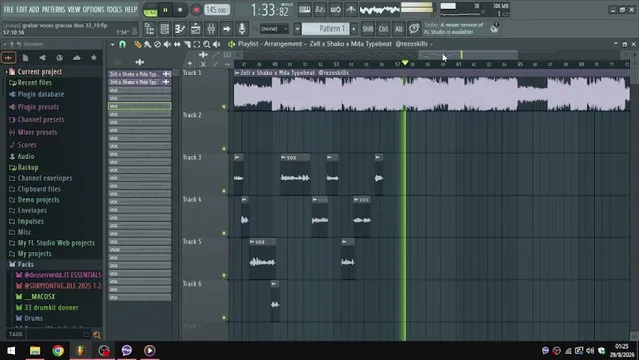Image resolution: width=639 pixels, height=360 pixels.
Task: Open the PATTERNS menu
Action: tap(53, 9)
